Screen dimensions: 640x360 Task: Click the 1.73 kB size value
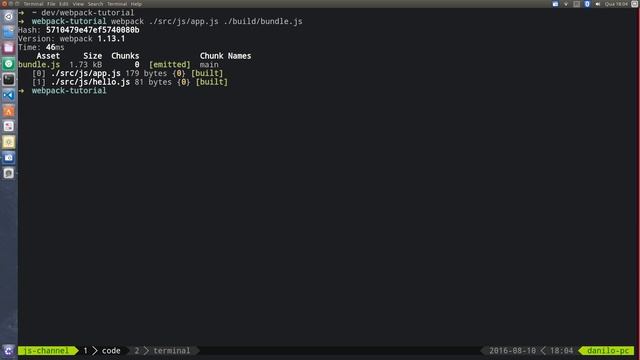pyautogui.click(x=85, y=64)
